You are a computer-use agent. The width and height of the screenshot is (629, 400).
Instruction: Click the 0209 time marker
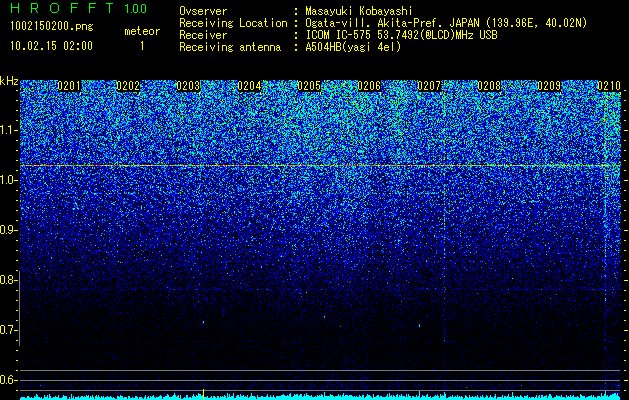[549, 86]
